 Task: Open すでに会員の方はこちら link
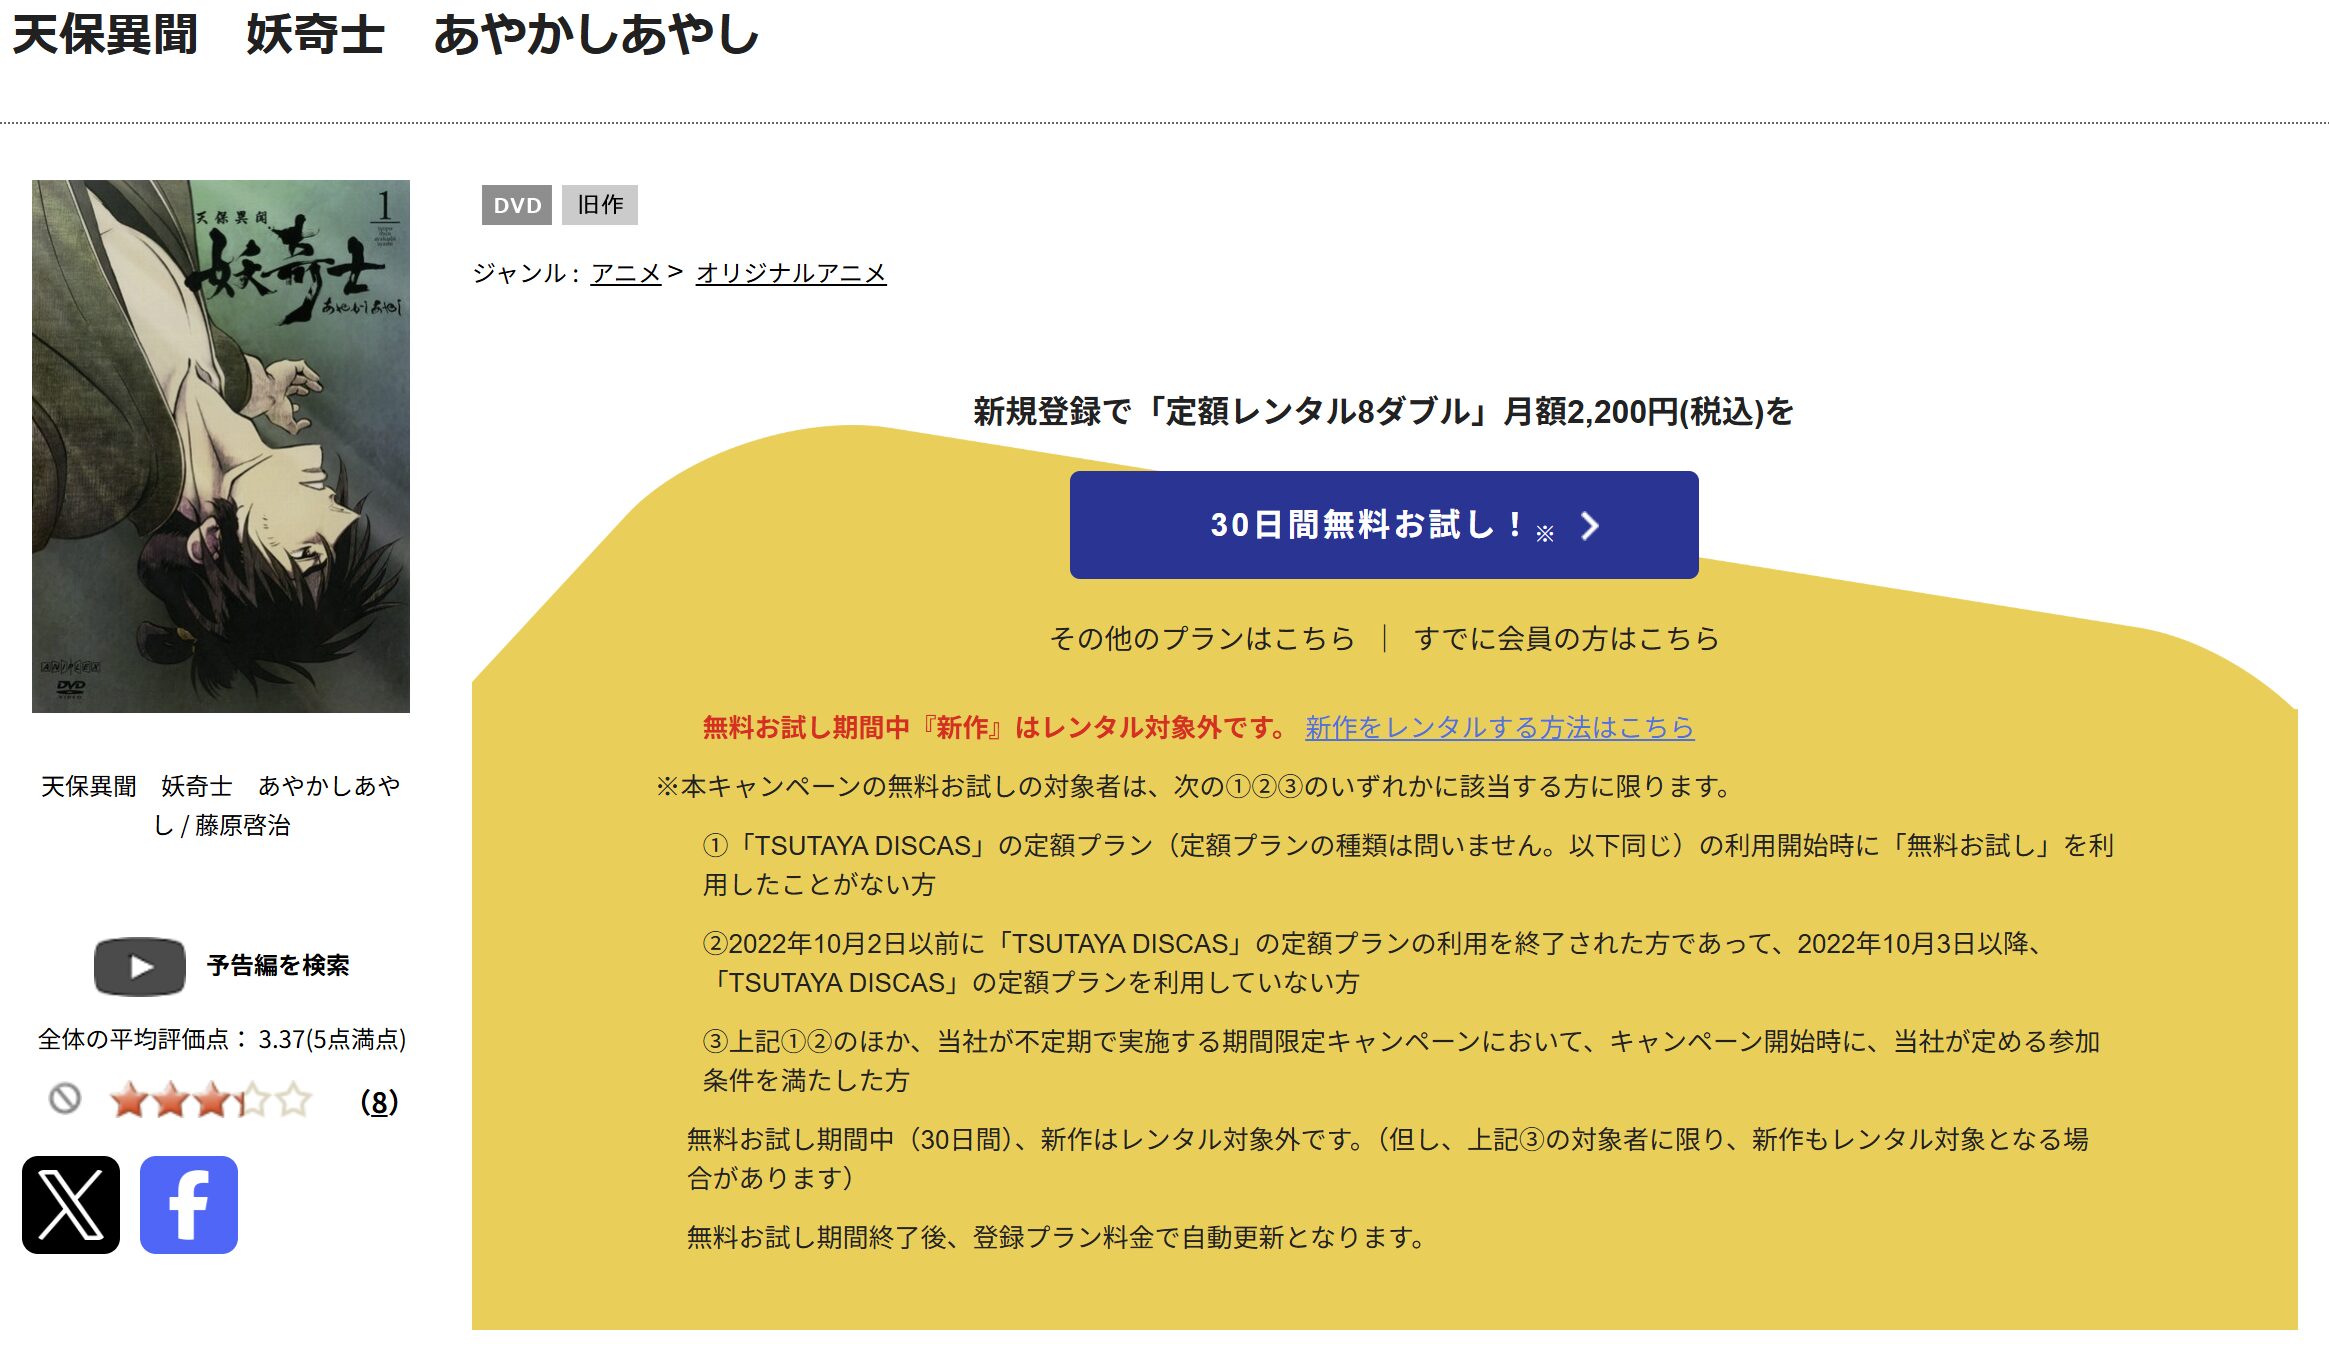click(x=1566, y=638)
